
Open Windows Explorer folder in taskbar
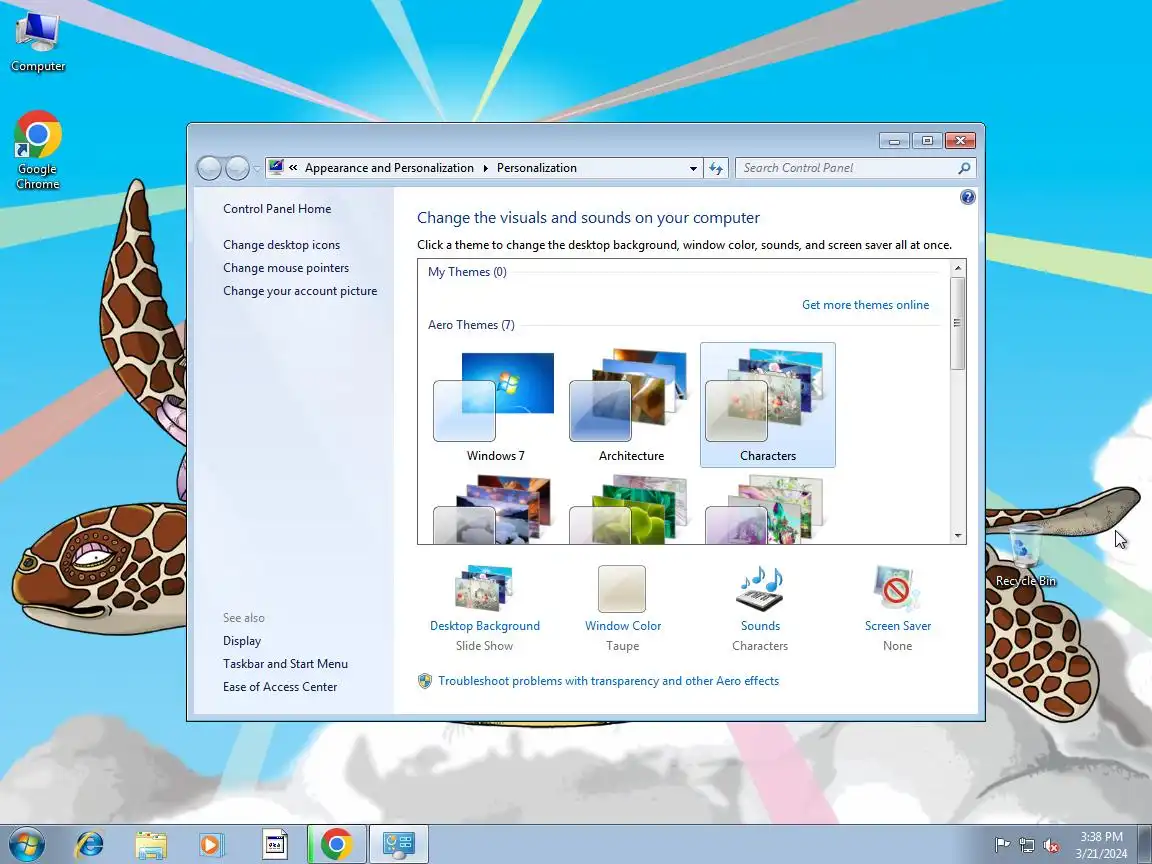pos(151,845)
